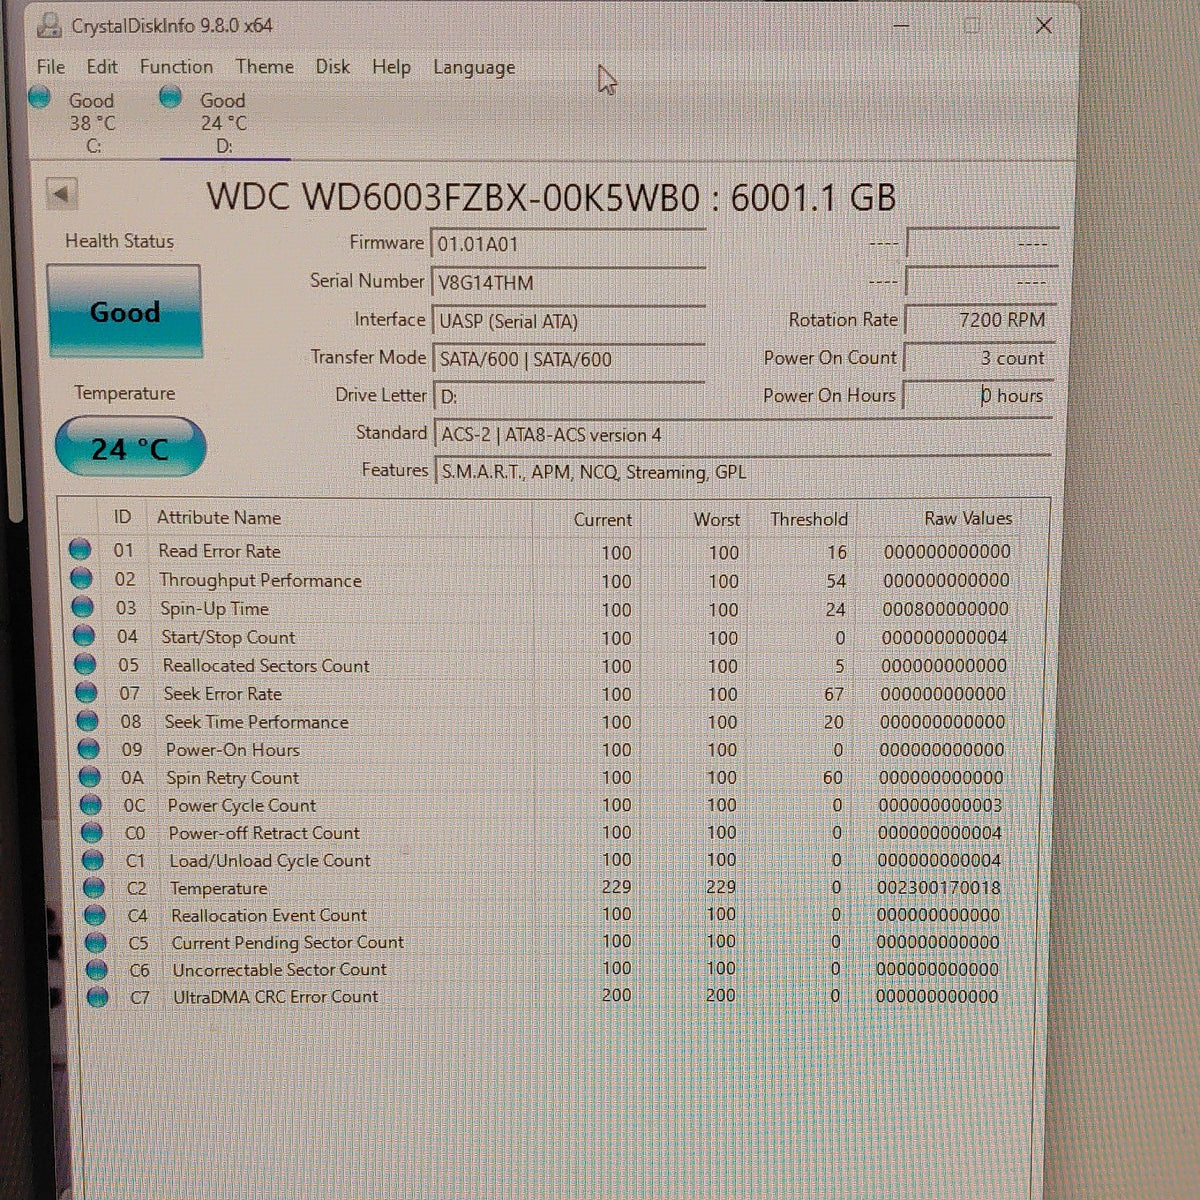Select the Temperature raw value 002300170018
Viewport: 1200px width, 1200px height.
pos(938,888)
